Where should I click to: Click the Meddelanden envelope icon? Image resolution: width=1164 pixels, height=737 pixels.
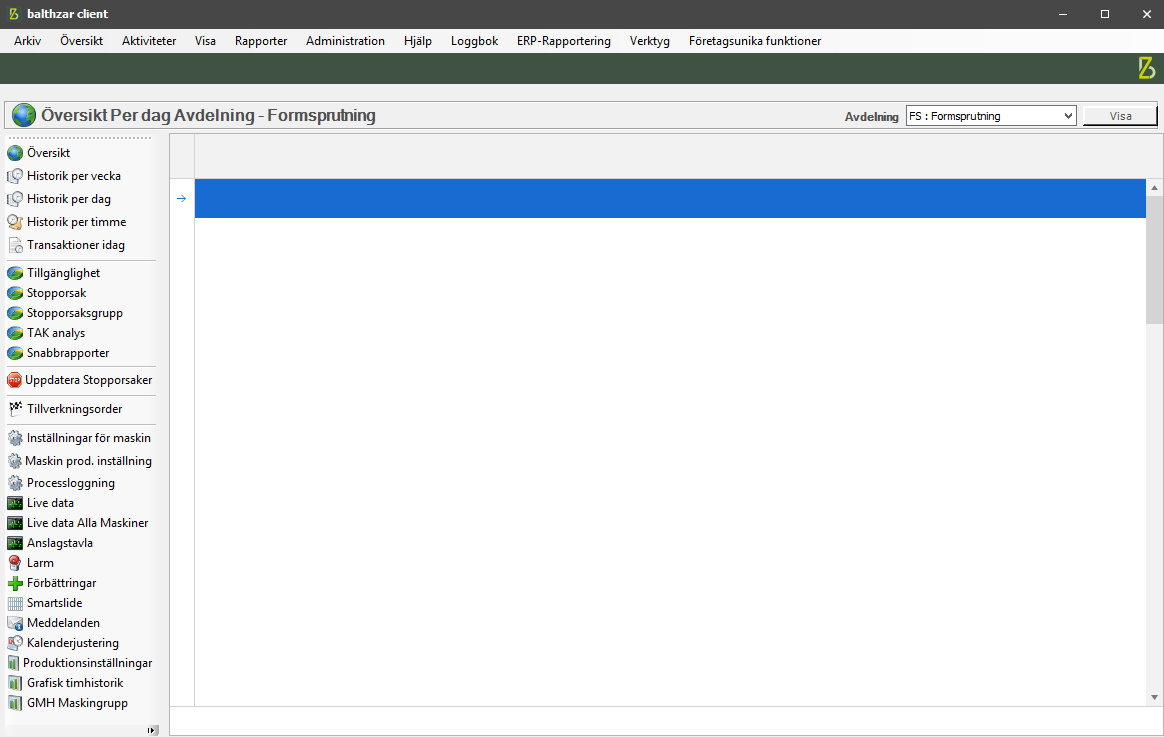point(15,623)
